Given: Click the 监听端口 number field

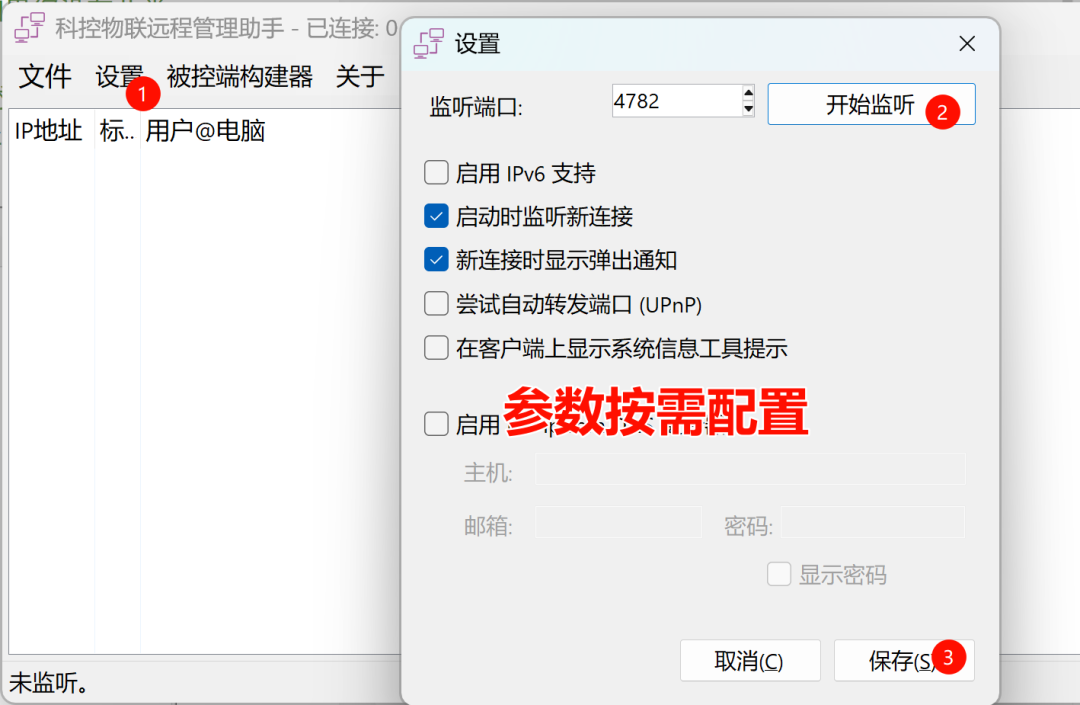Looking at the screenshot, I should 676,101.
